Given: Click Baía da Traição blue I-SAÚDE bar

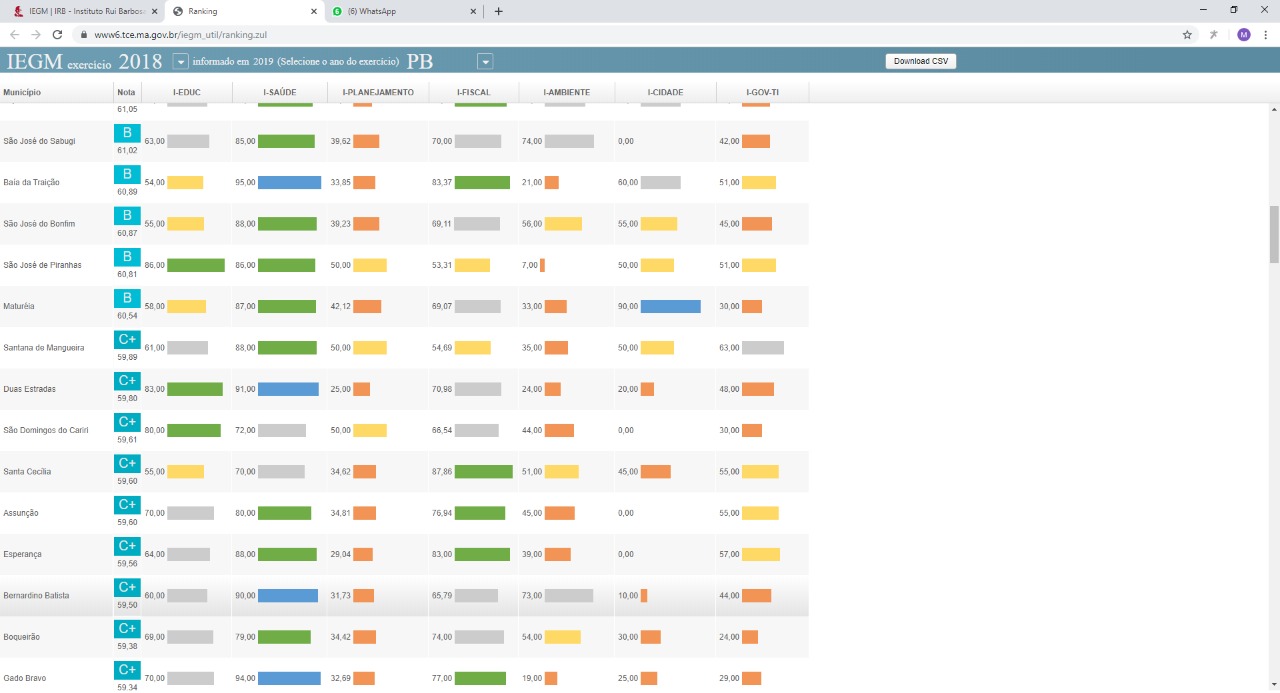Looking at the screenshot, I should tap(289, 183).
